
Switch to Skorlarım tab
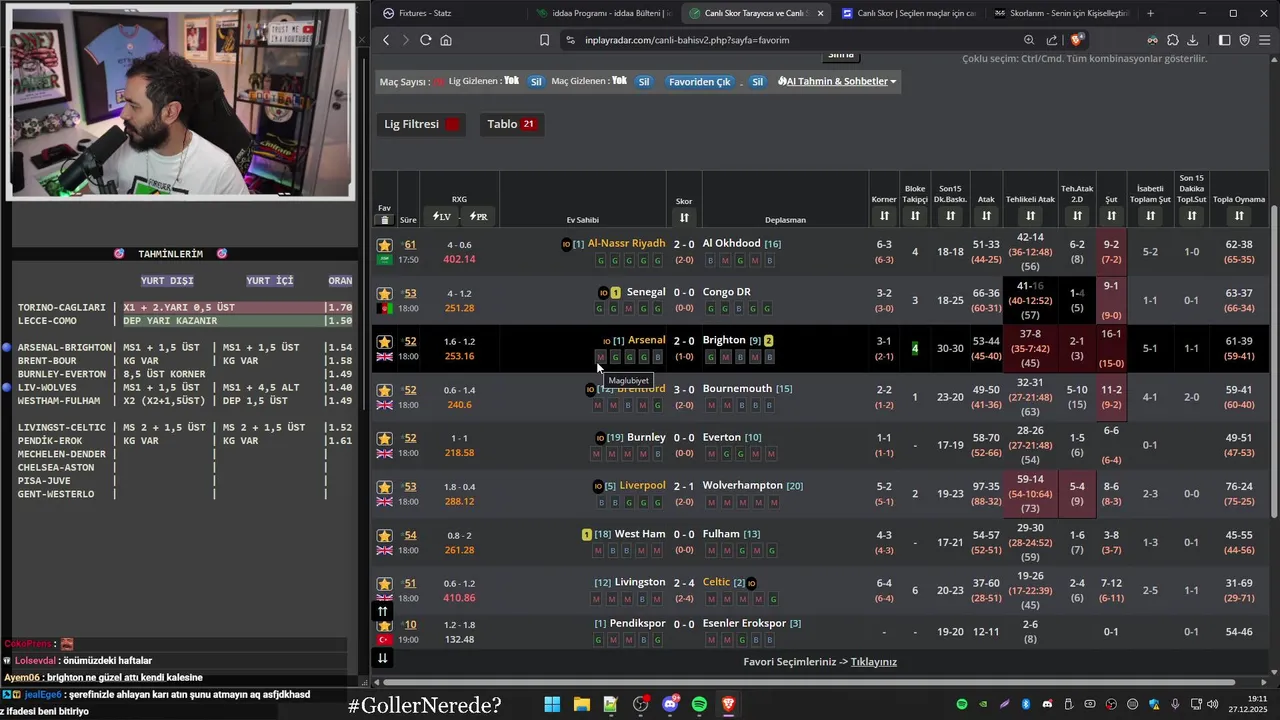(x=1060, y=13)
